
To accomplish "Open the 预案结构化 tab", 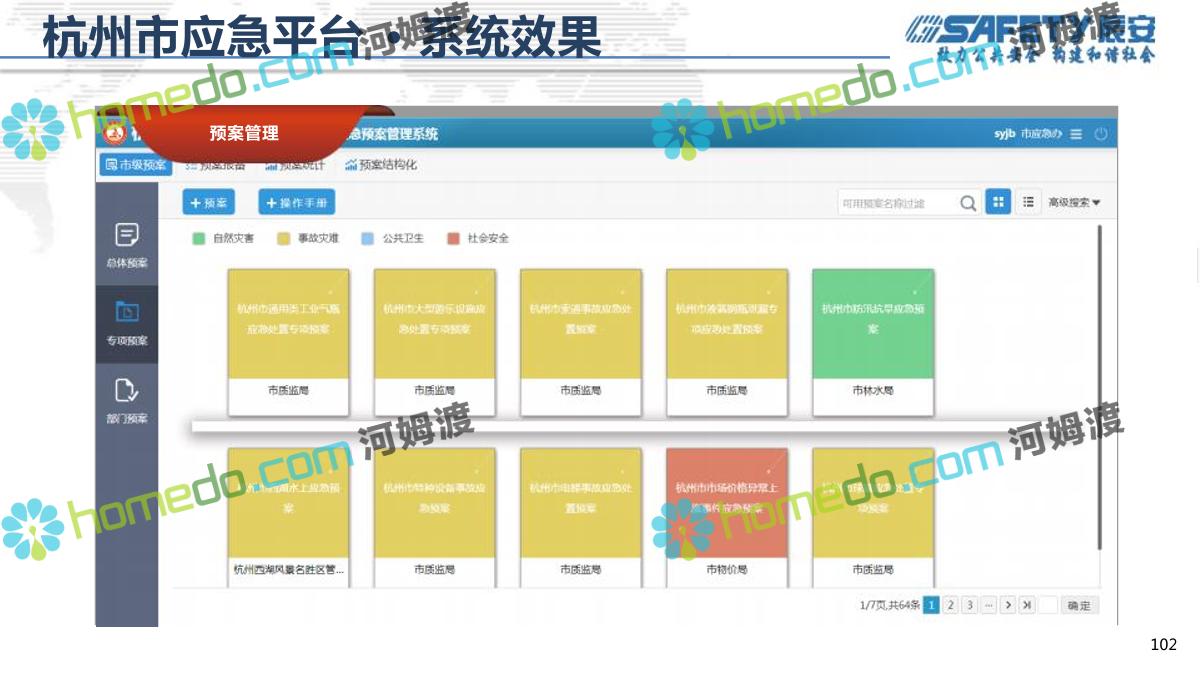I will click(381, 165).
